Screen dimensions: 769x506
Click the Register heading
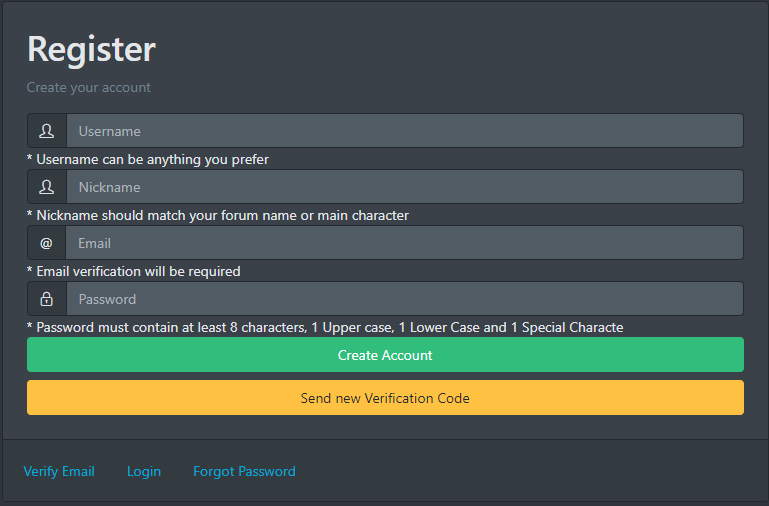pos(91,50)
